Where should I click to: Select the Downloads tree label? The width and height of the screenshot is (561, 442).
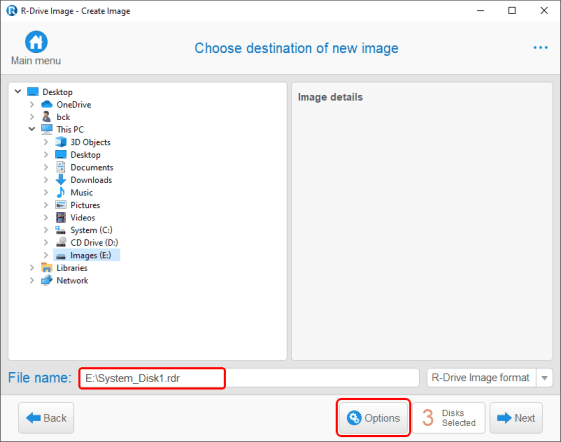point(91,180)
